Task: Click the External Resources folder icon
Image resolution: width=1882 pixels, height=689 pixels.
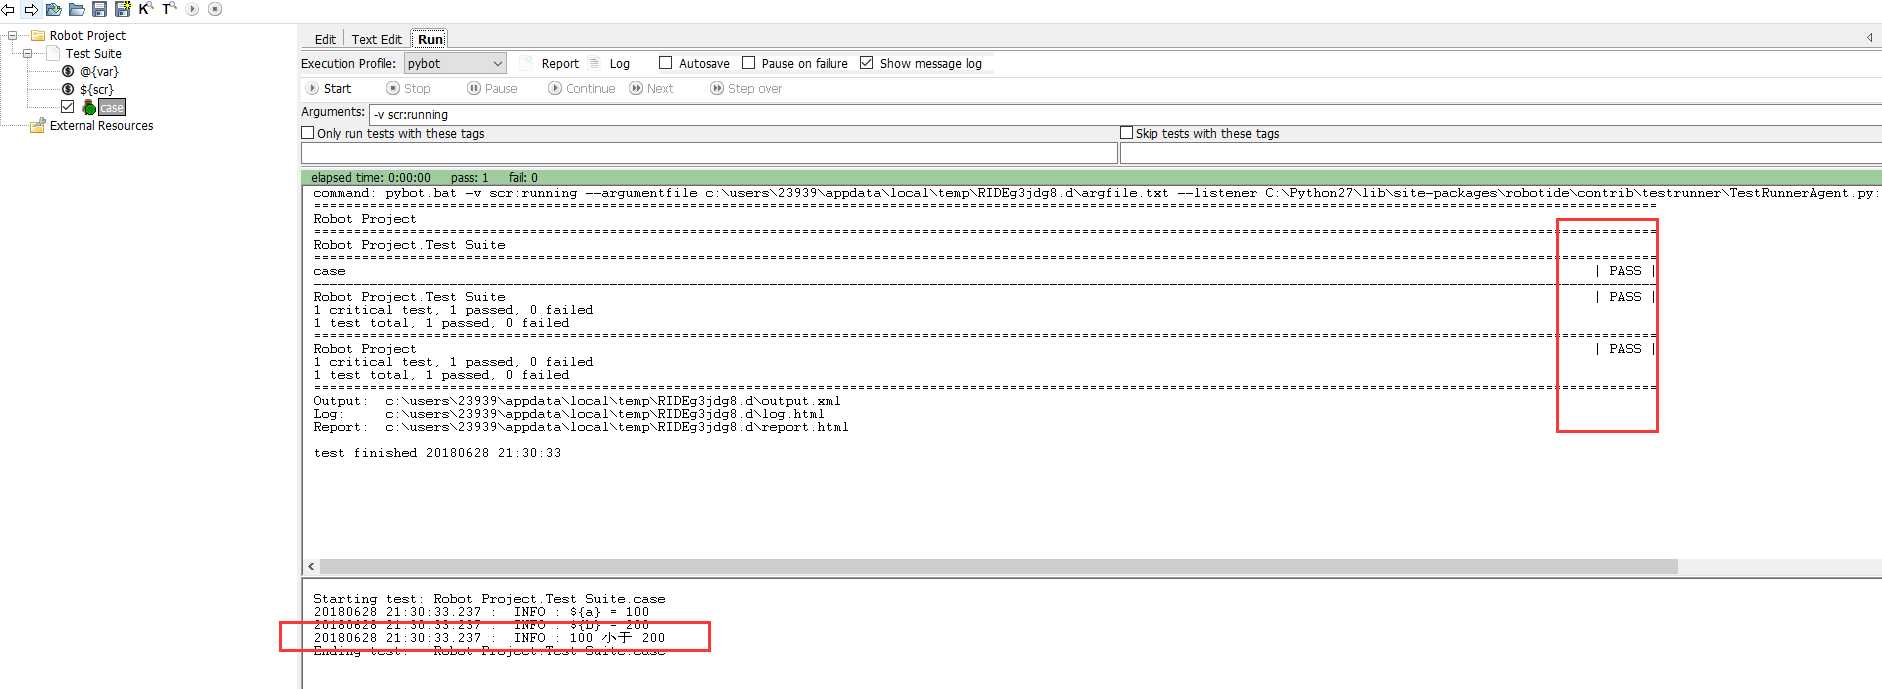Action: pos(38,125)
